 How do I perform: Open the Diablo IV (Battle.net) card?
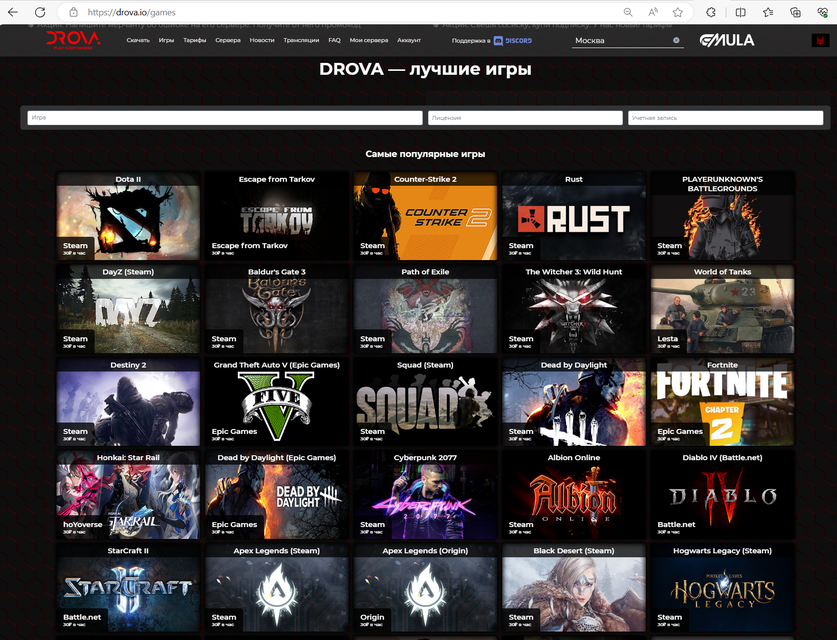tap(722, 494)
